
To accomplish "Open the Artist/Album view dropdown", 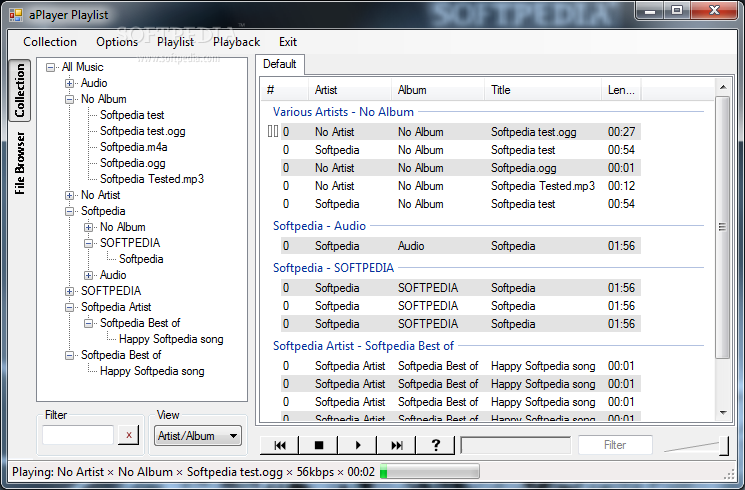I will (x=198, y=436).
